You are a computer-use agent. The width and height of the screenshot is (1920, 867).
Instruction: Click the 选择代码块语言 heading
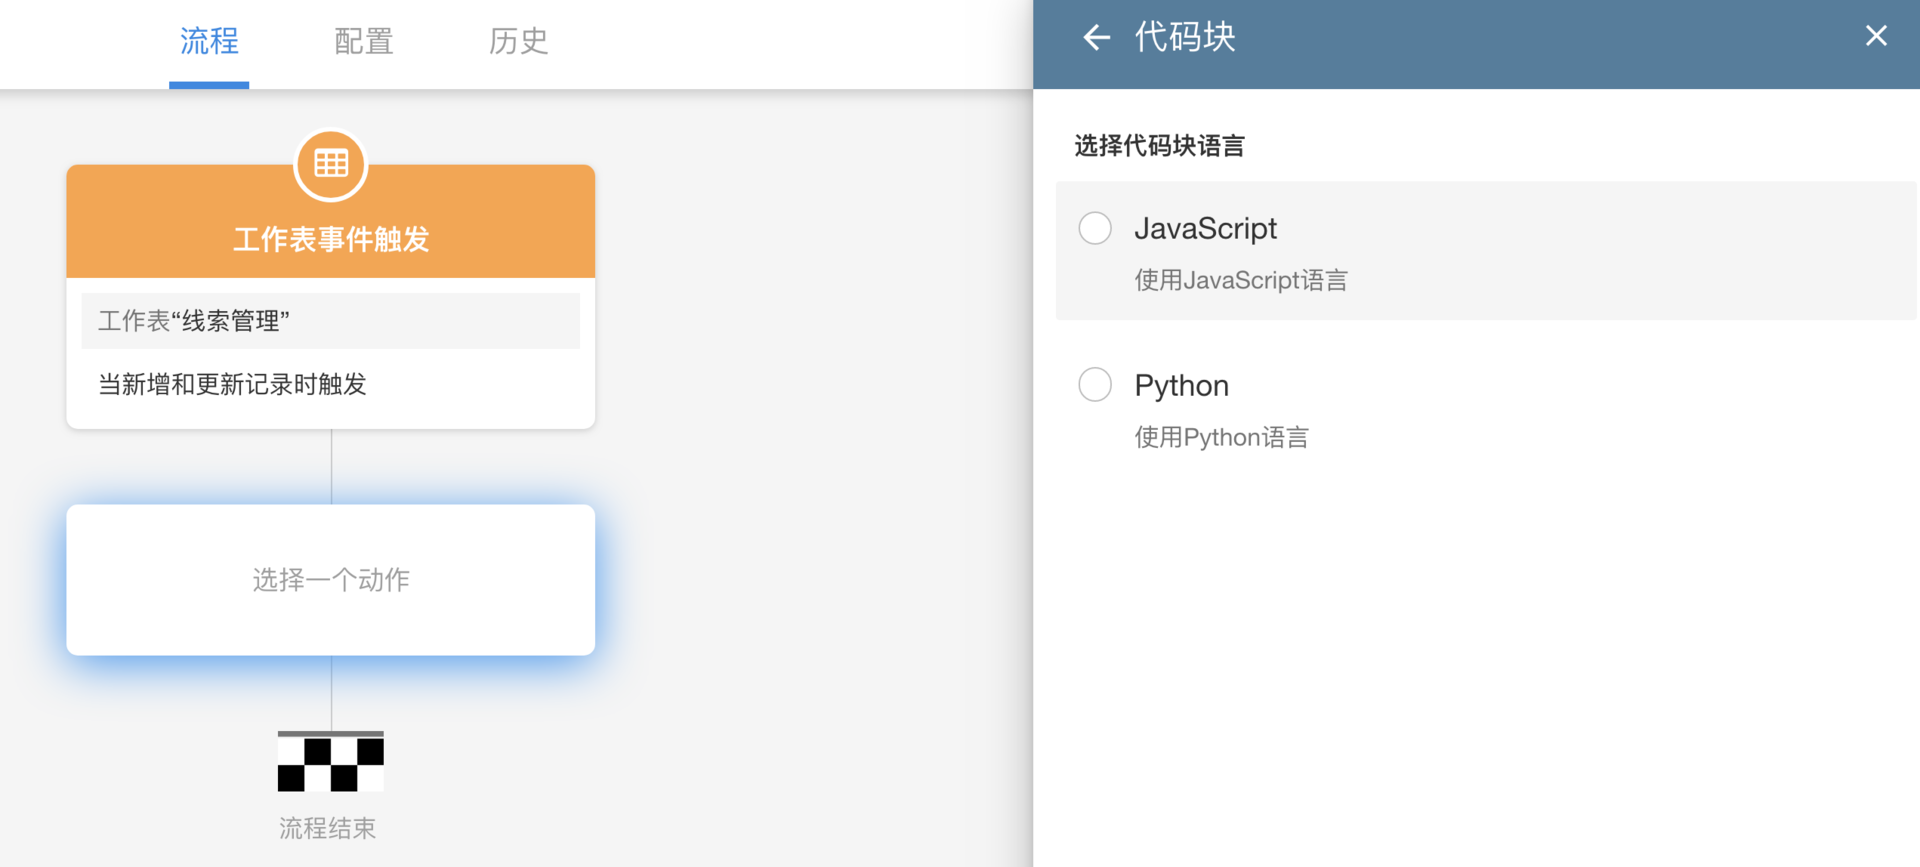tap(1159, 146)
